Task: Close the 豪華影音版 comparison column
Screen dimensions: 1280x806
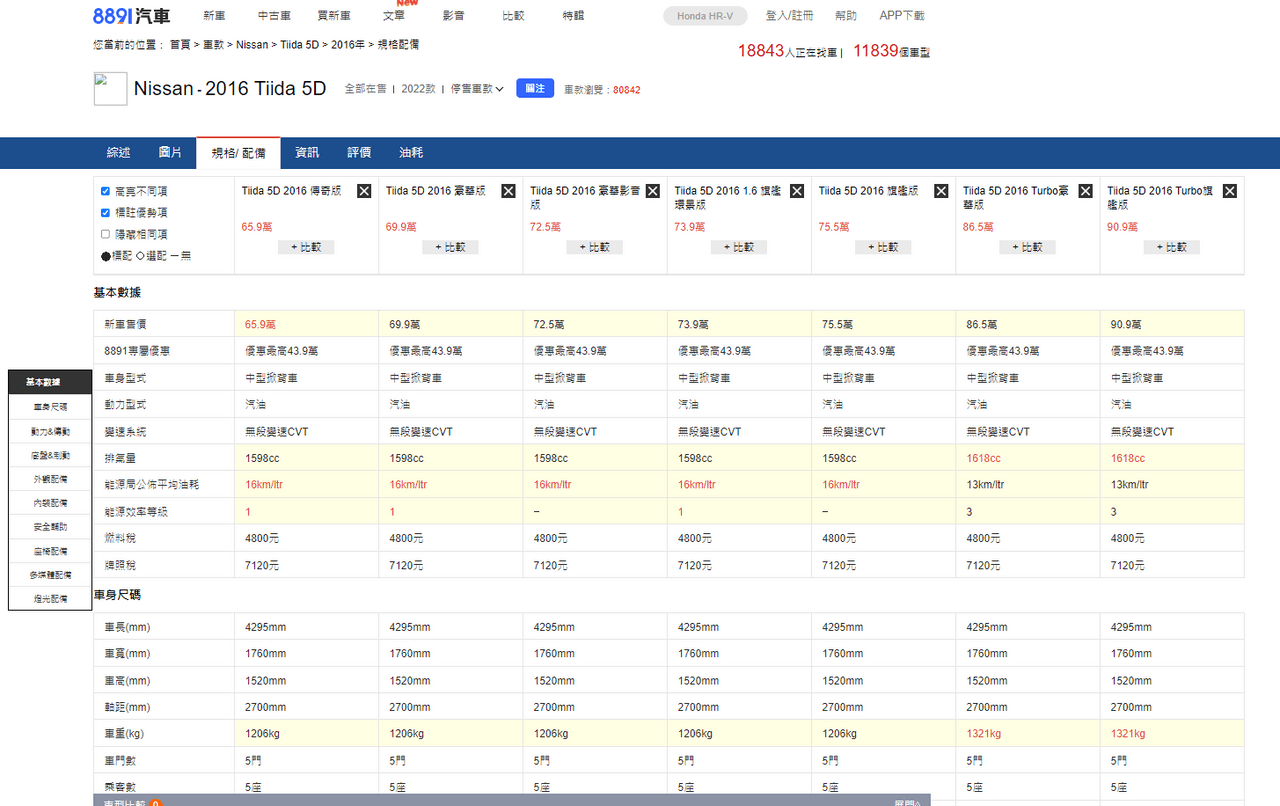Action: pos(653,191)
